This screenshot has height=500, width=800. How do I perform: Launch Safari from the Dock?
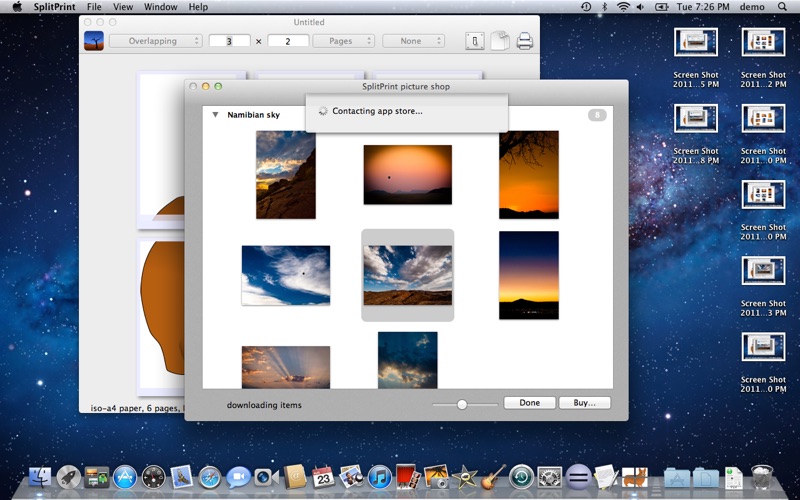click(210, 478)
